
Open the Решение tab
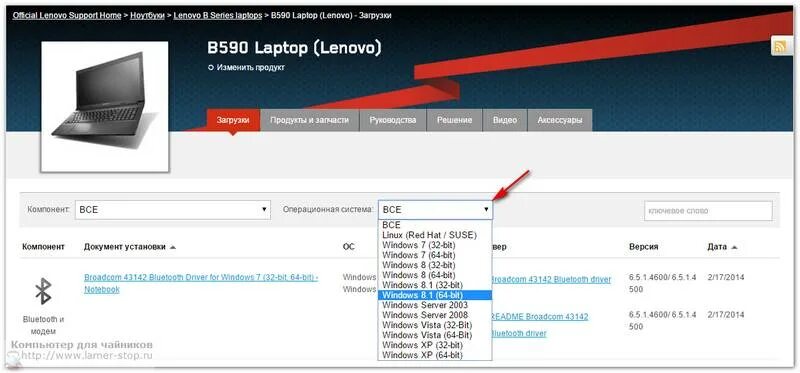(x=454, y=120)
